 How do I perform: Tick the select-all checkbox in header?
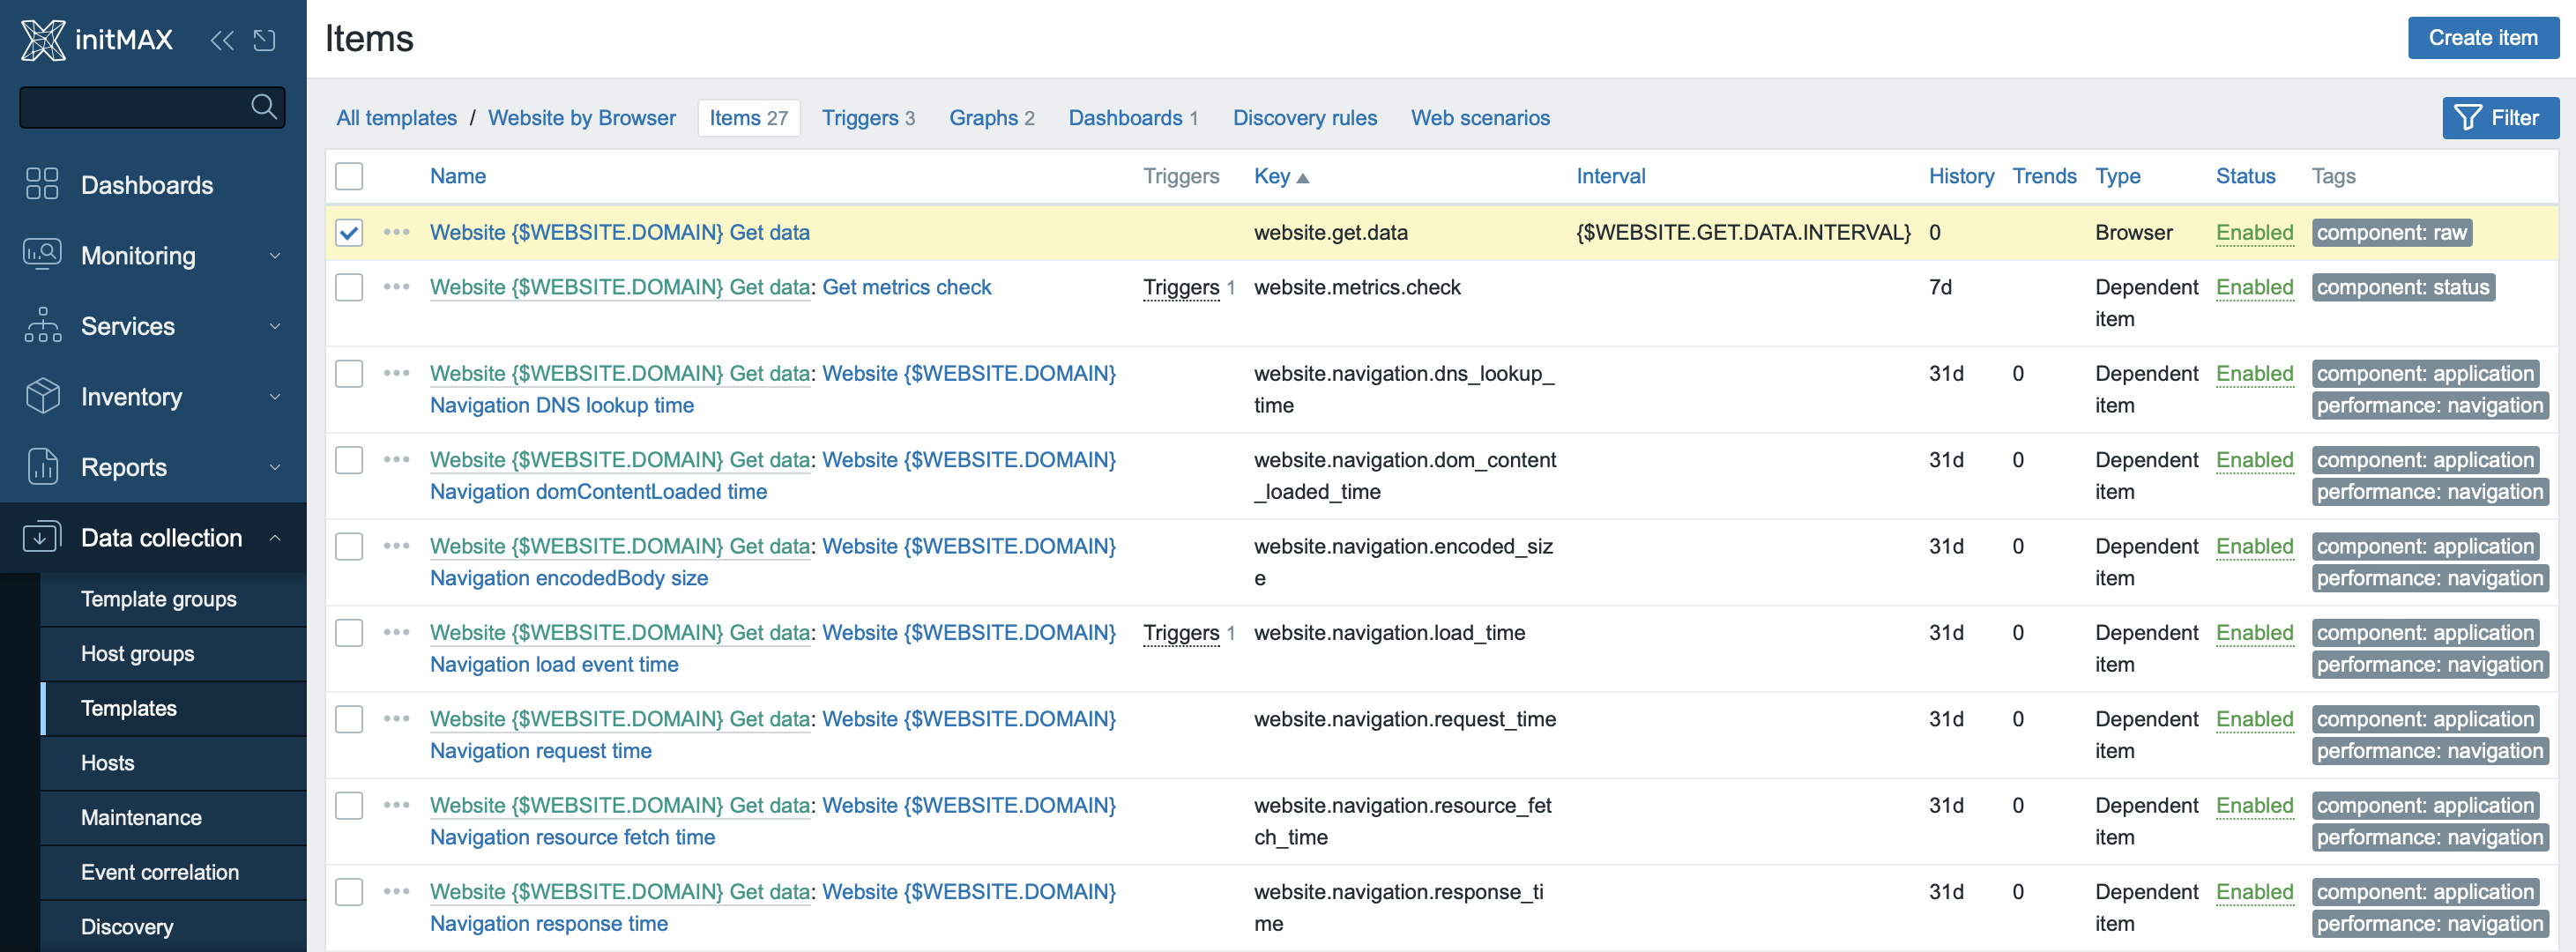tap(349, 176)
